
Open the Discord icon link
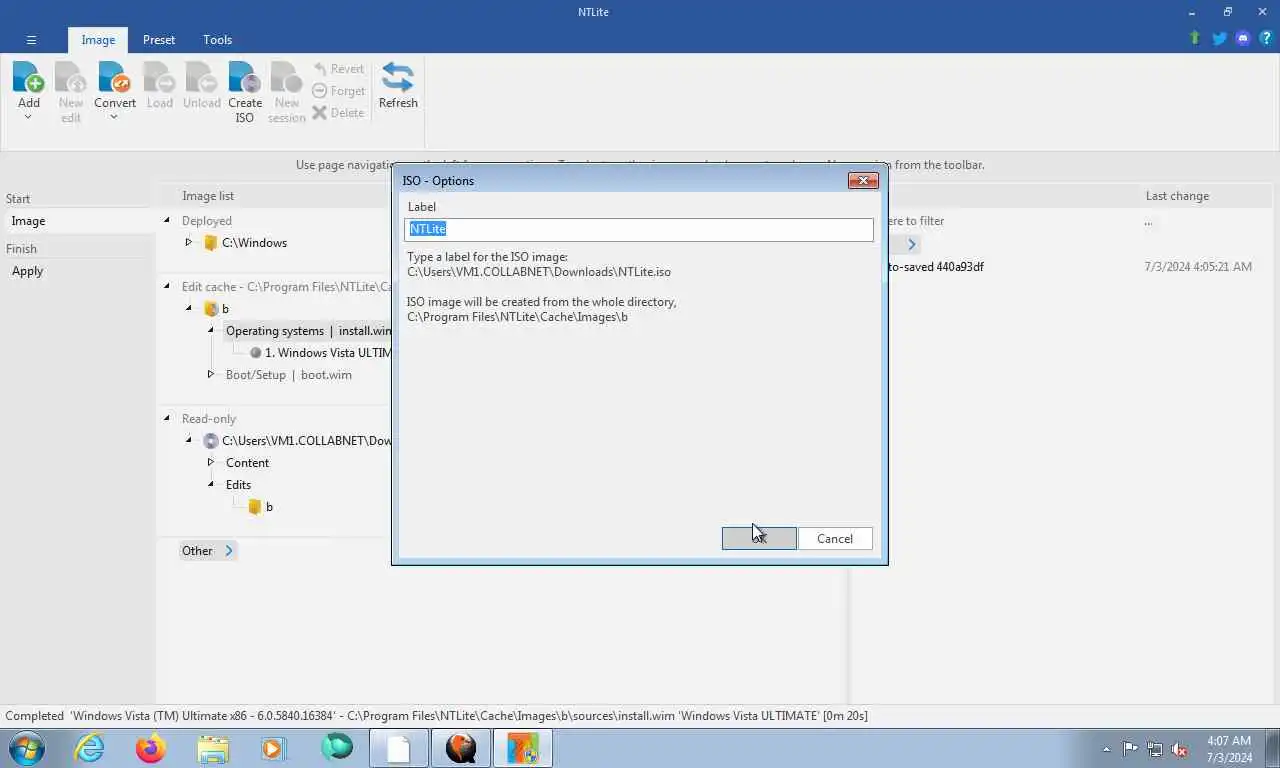point(1243,39)
